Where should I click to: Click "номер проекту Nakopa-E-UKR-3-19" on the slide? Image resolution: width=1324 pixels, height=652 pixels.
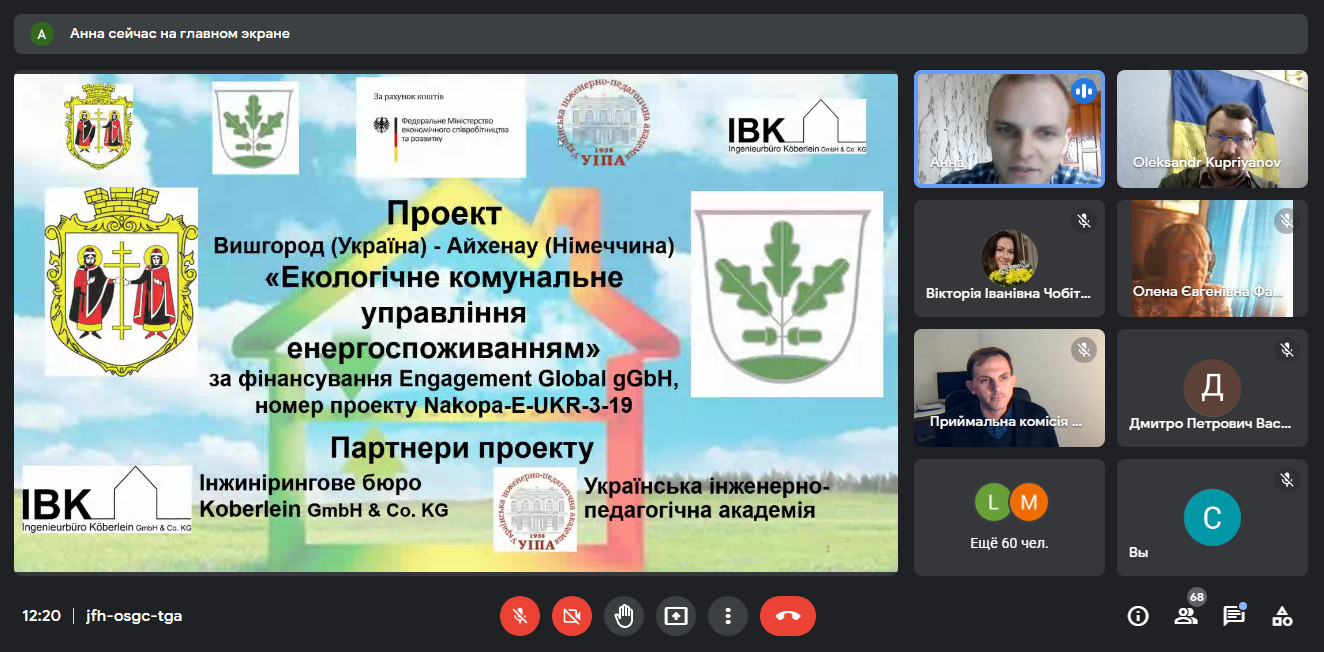445,405
